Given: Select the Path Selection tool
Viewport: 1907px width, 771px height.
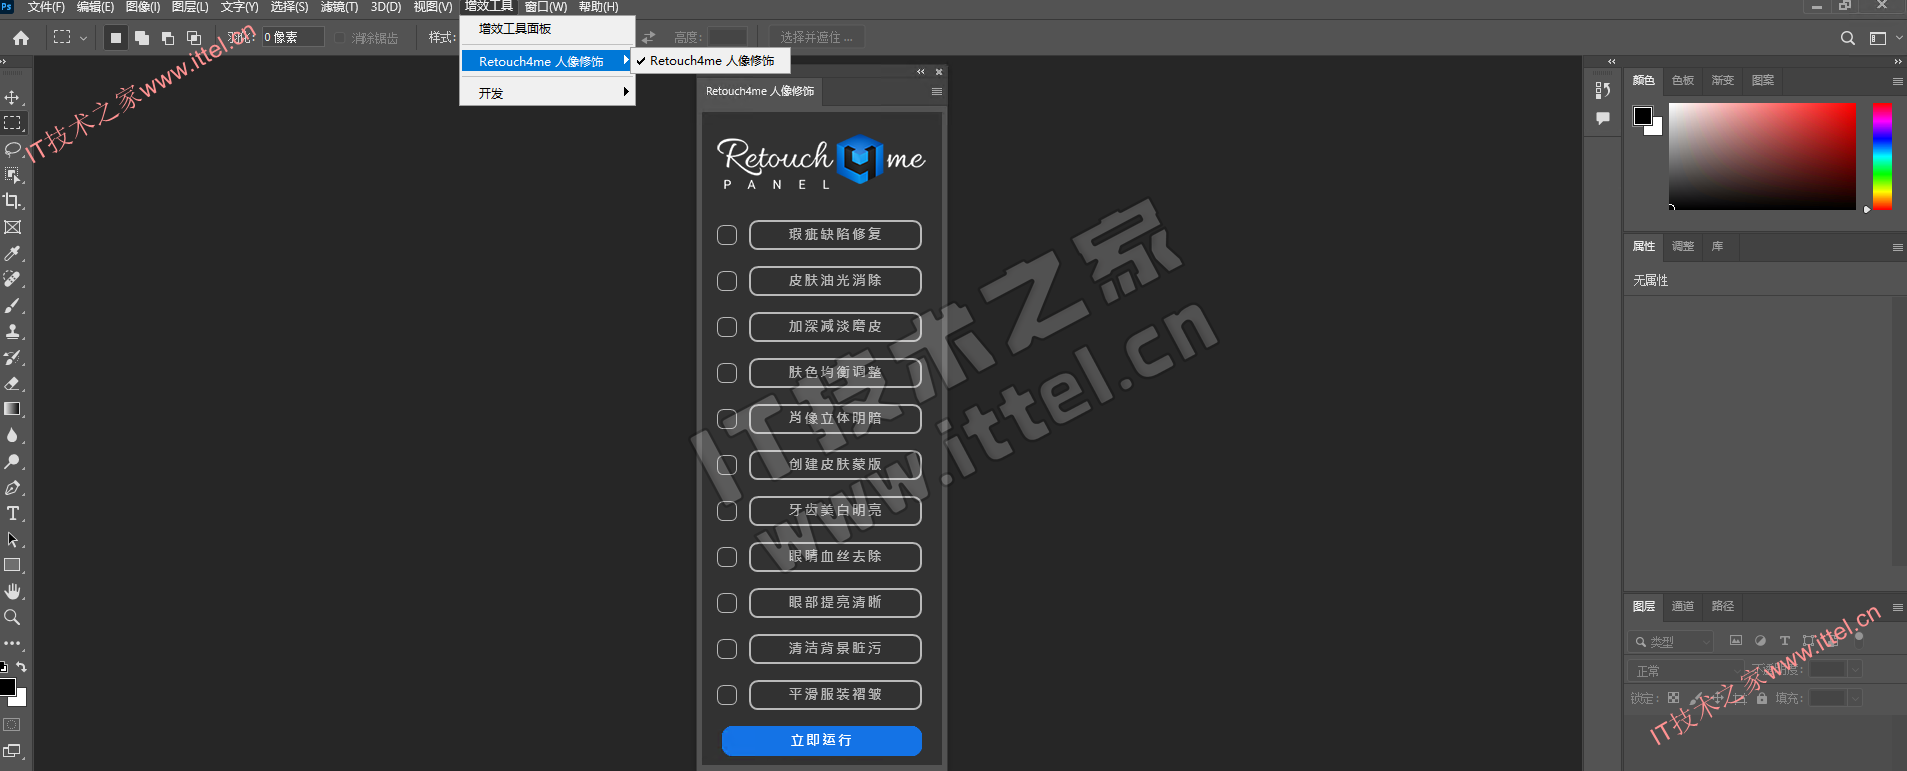Looking at the screenshot, I should pyautogui.click(x=12, y=539).
